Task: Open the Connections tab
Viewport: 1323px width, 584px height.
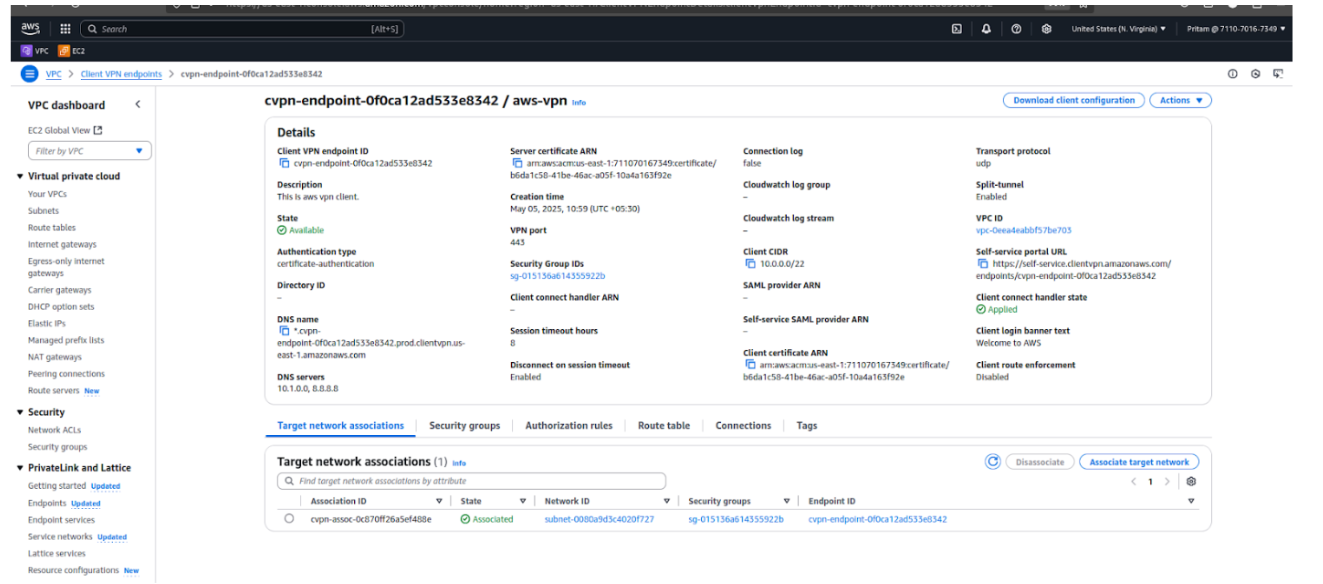Action: (743, 425)
